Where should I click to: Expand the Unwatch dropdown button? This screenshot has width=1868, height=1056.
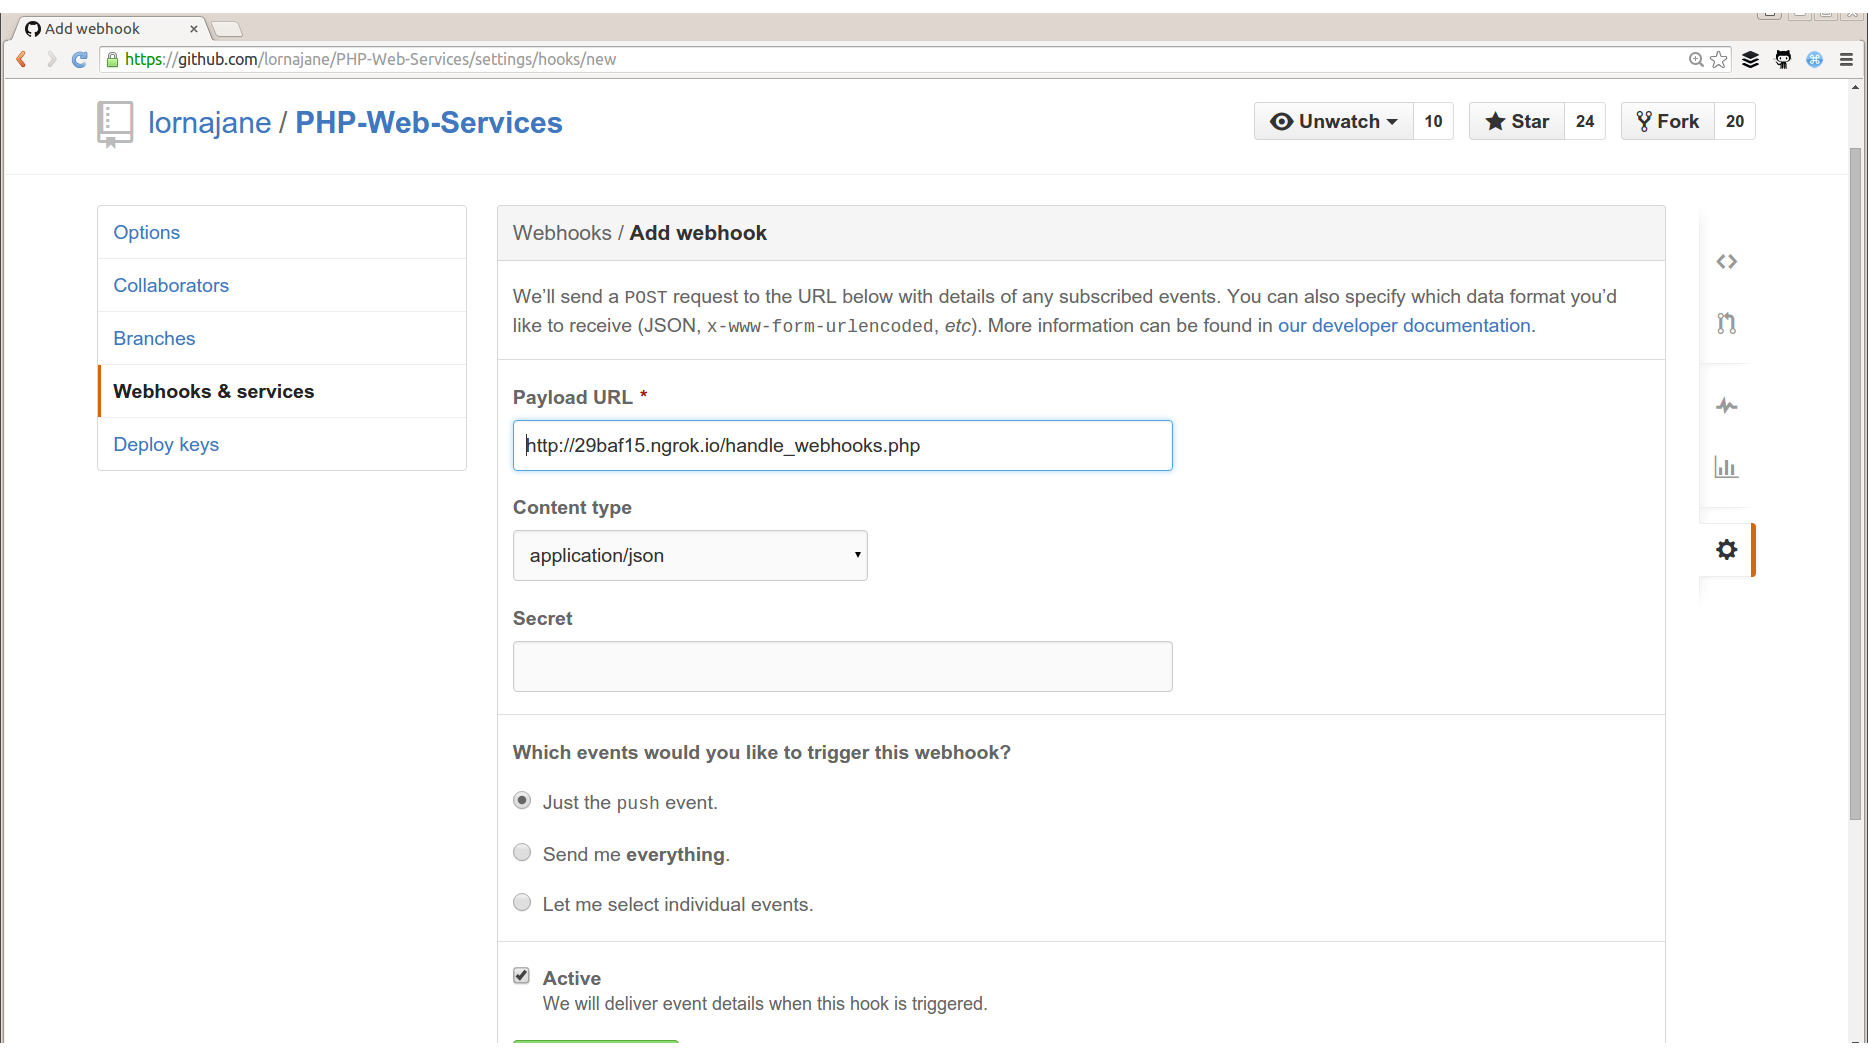[1333, 122]
